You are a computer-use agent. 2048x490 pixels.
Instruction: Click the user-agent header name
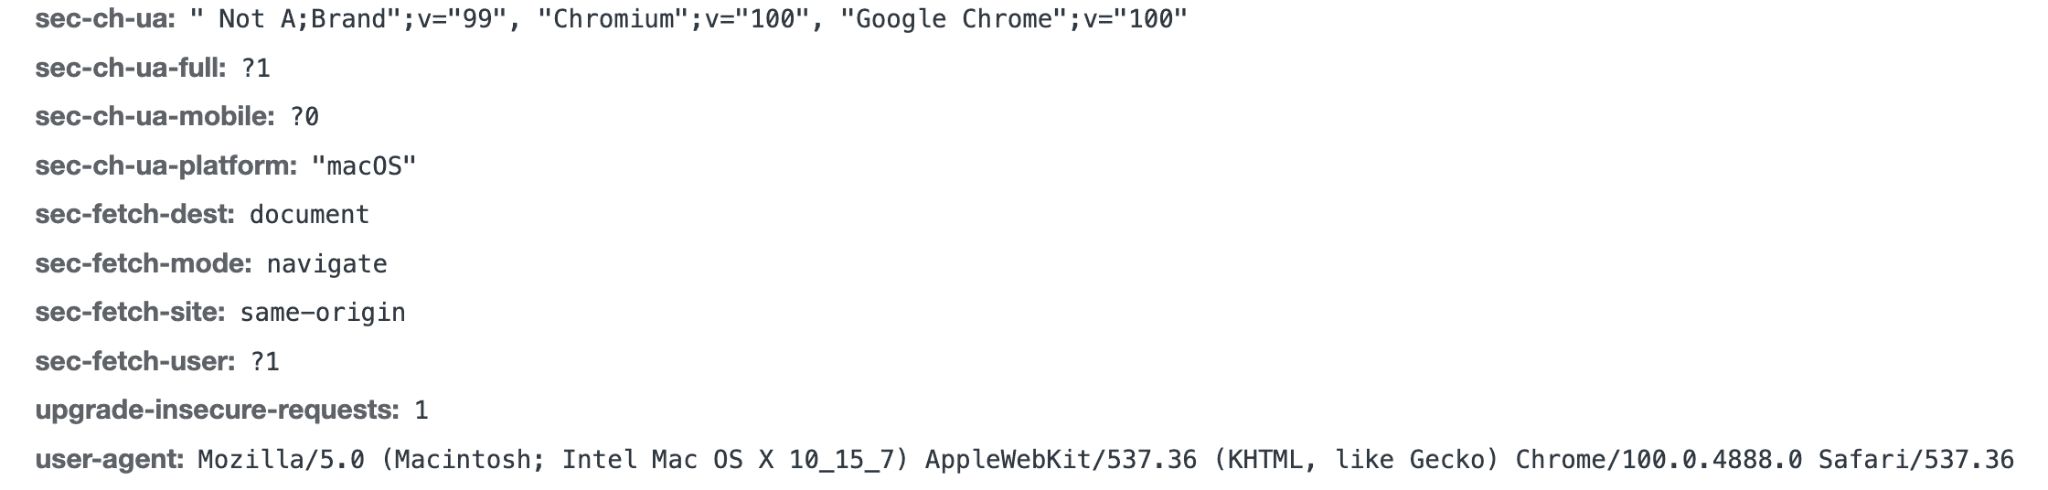[x=110, y=460]
